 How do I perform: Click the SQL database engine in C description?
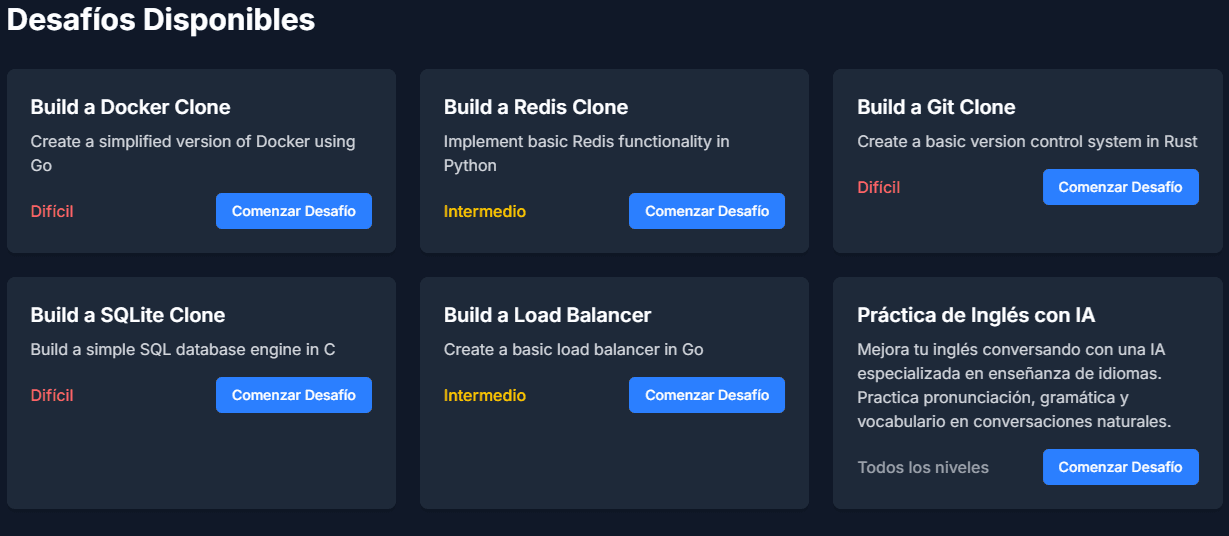click(183, 350)
